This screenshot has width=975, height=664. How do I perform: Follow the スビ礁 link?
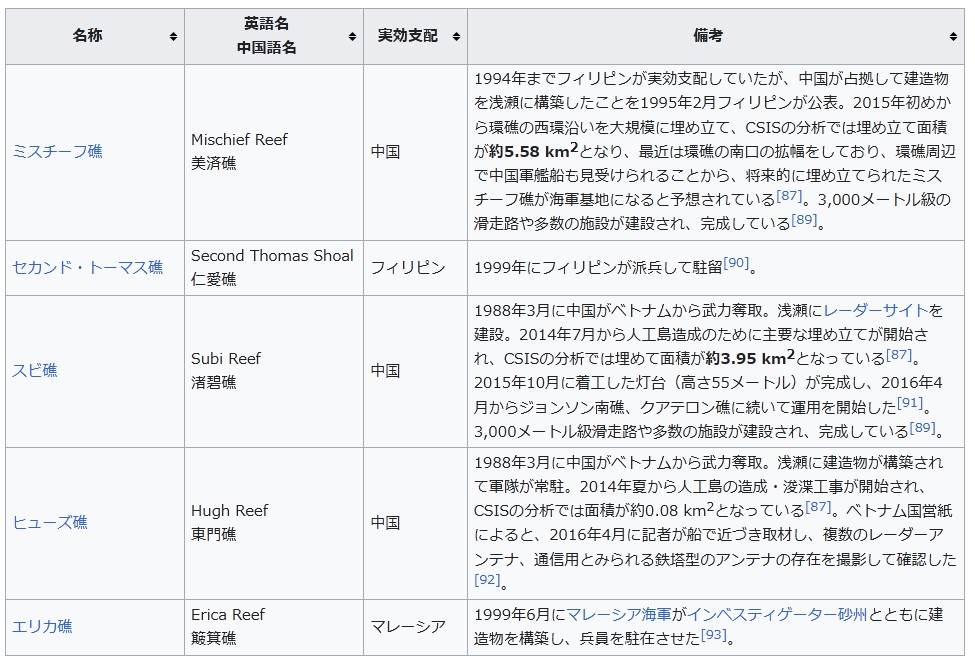tap(35, 371)
